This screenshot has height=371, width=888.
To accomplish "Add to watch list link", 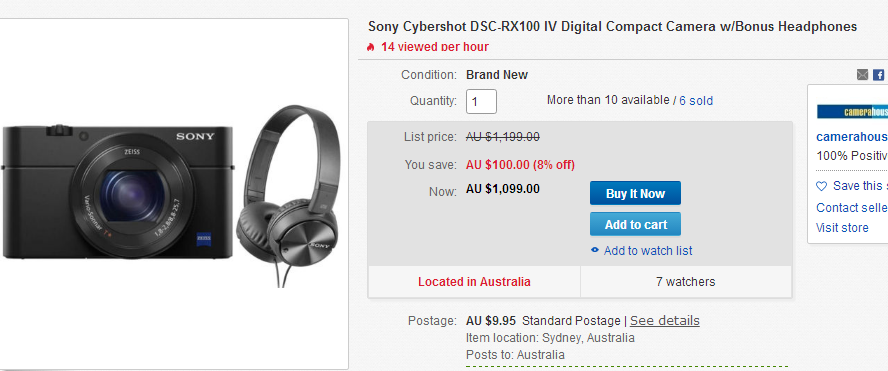I will pos(648,250).
